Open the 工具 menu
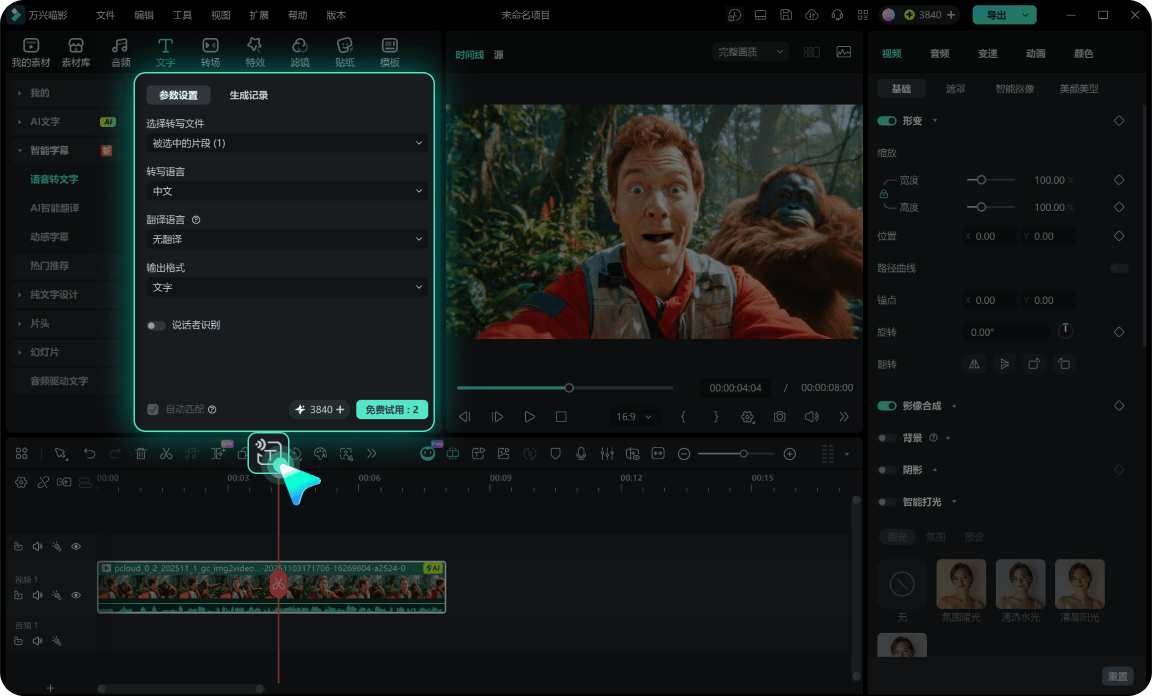The image size is (1152, 696). coord(182,15)
